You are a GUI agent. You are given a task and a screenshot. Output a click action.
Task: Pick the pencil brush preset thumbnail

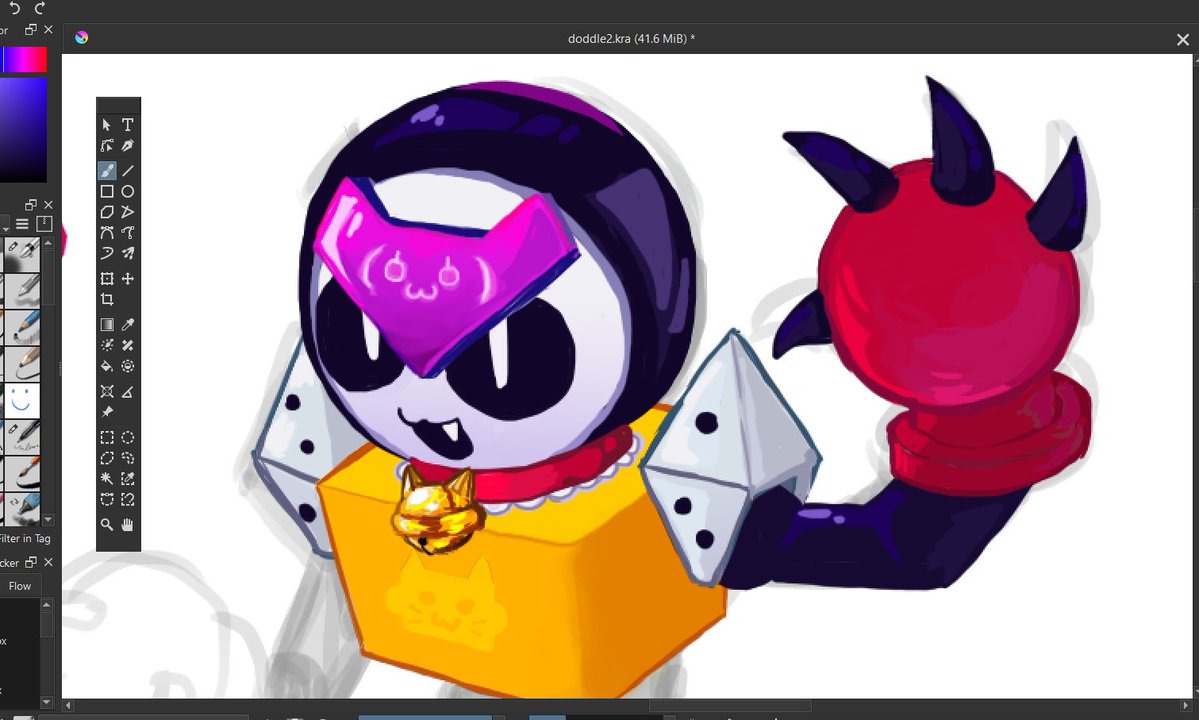coord(21,328)
